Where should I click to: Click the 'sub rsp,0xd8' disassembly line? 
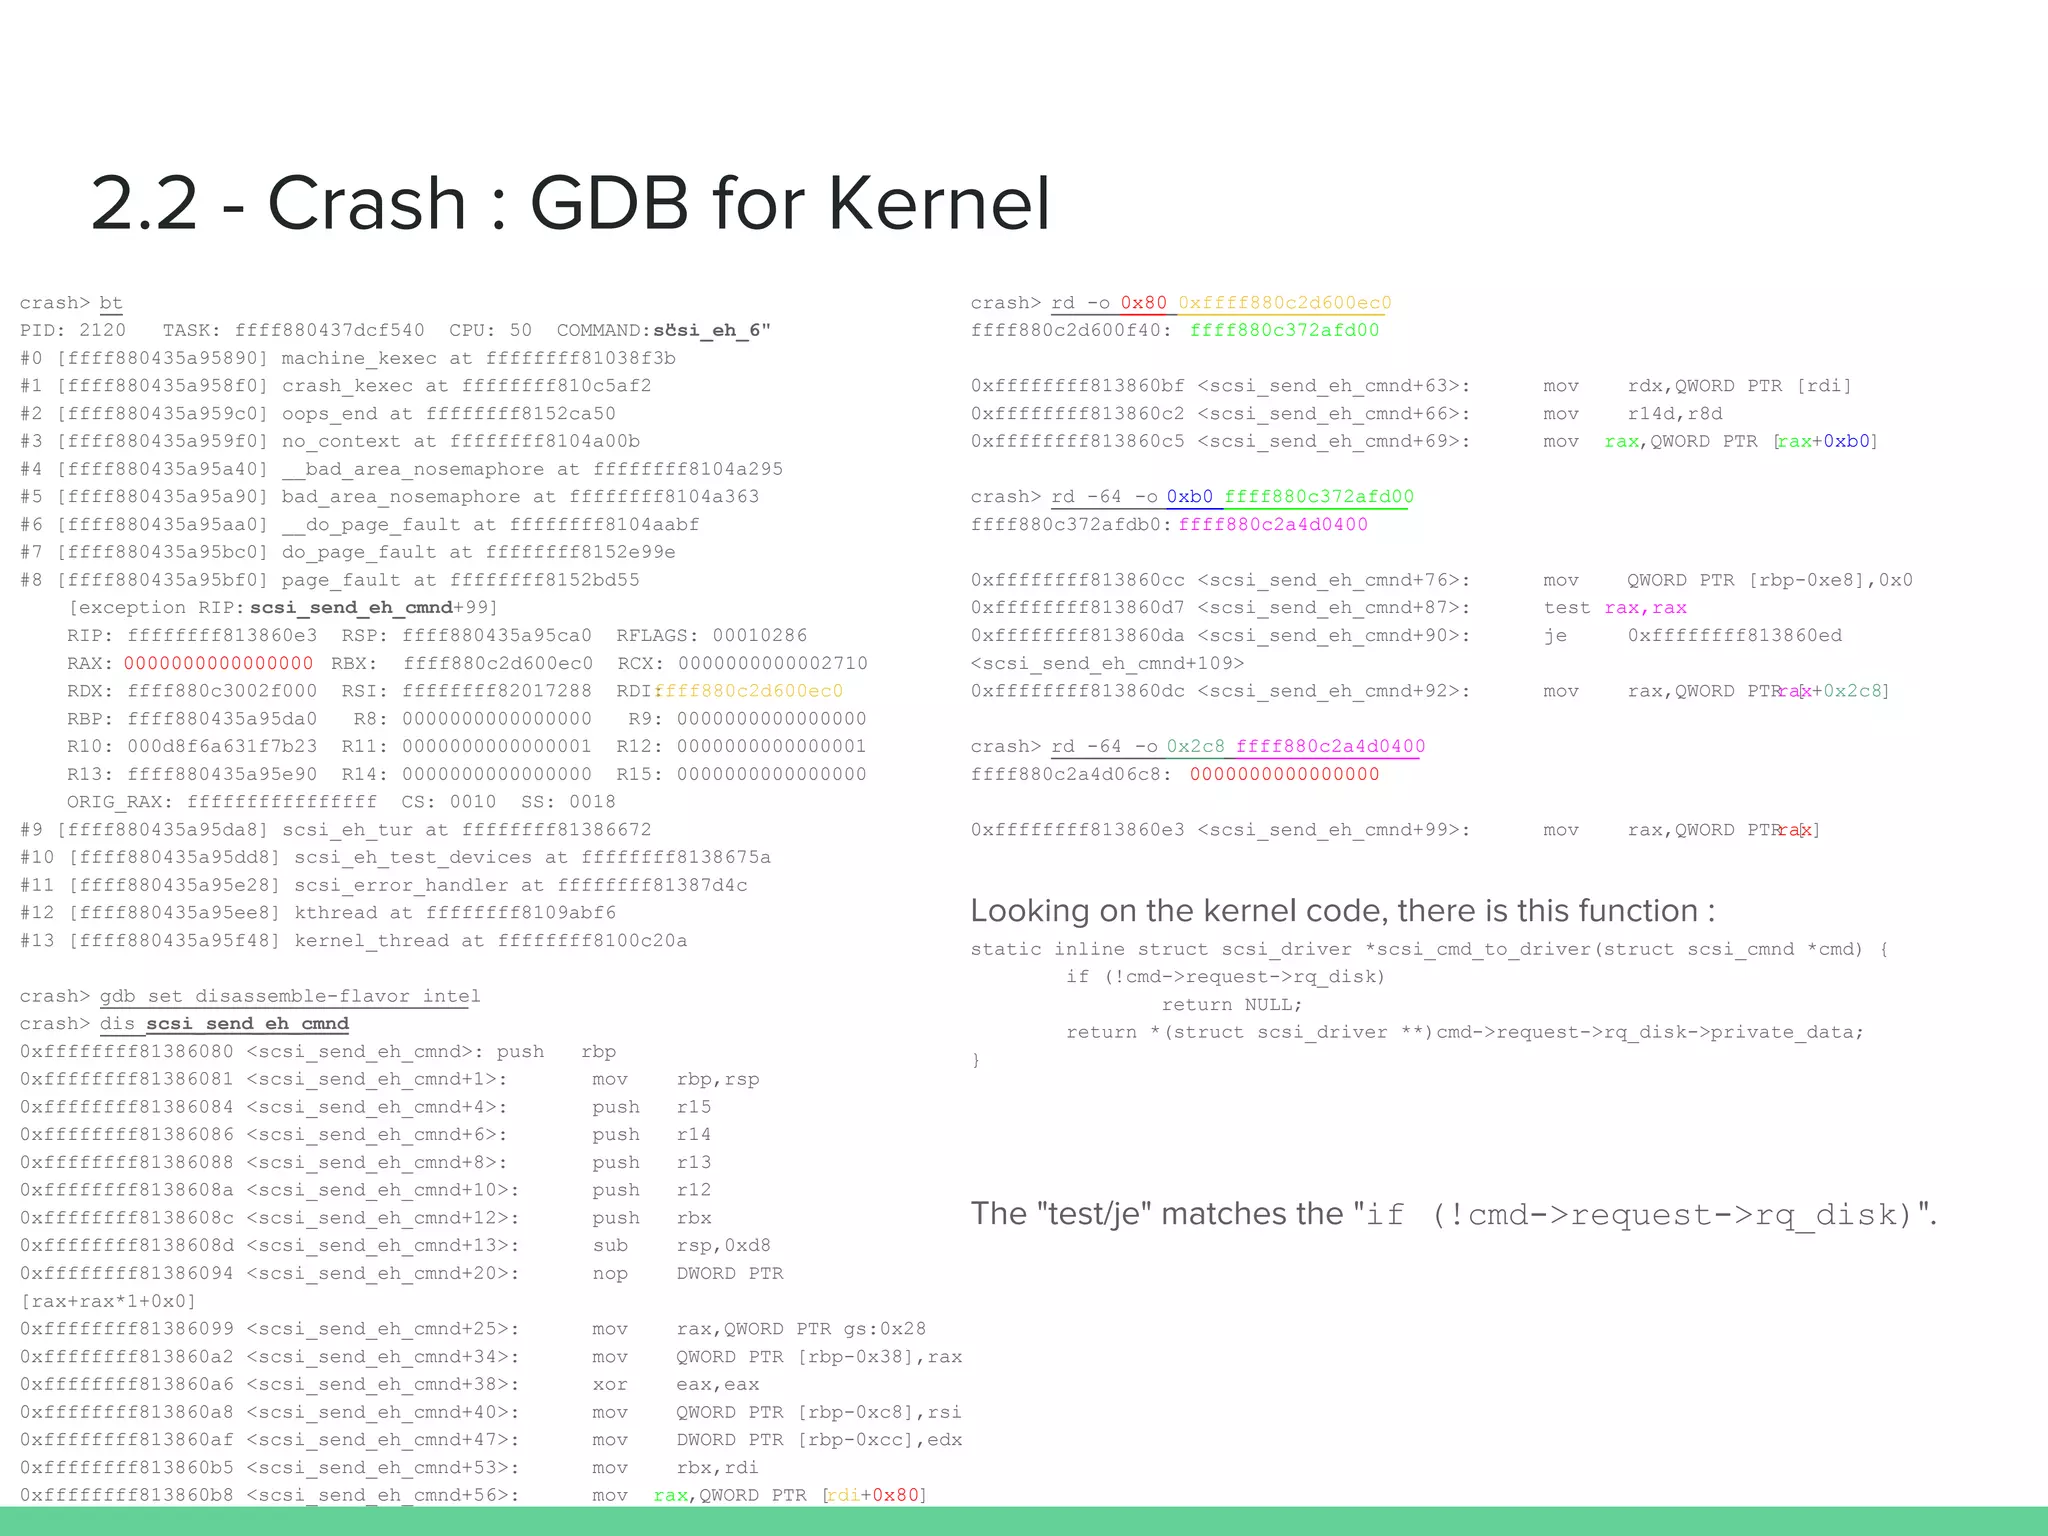point(396,1246)
